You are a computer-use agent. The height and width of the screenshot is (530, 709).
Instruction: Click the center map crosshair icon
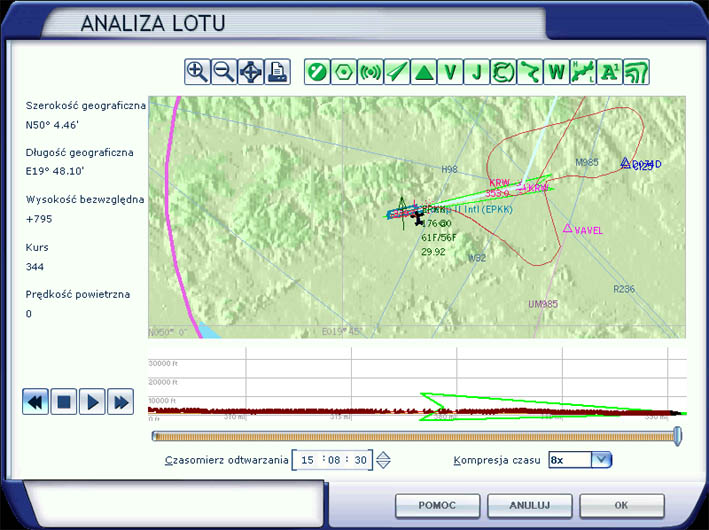[250, 71]
